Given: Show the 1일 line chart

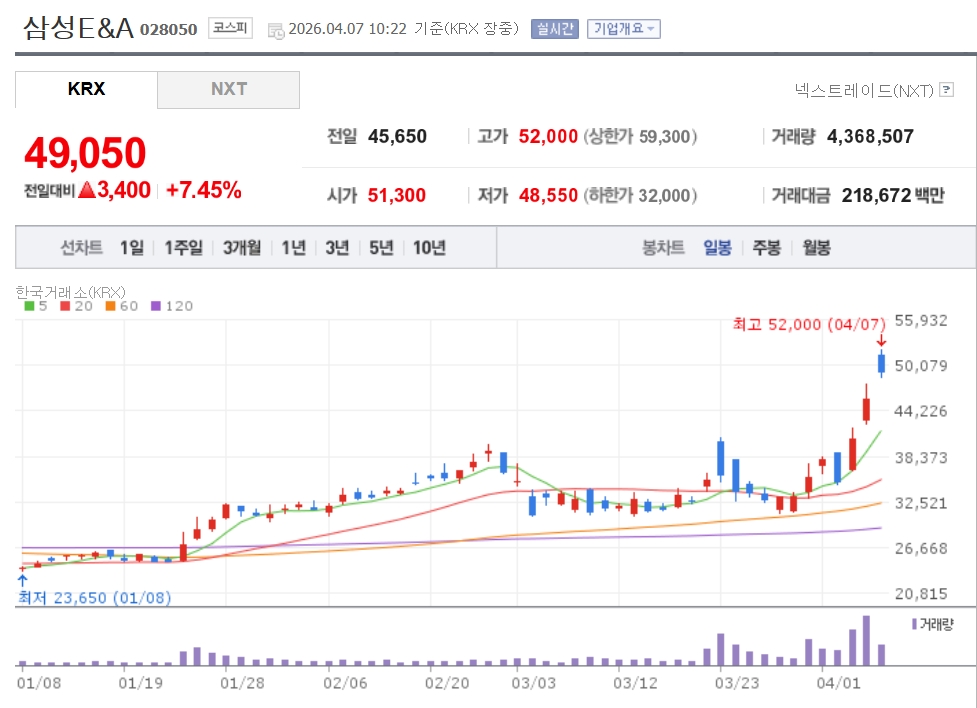Looking at the screenshot, I should coord(132,248).
